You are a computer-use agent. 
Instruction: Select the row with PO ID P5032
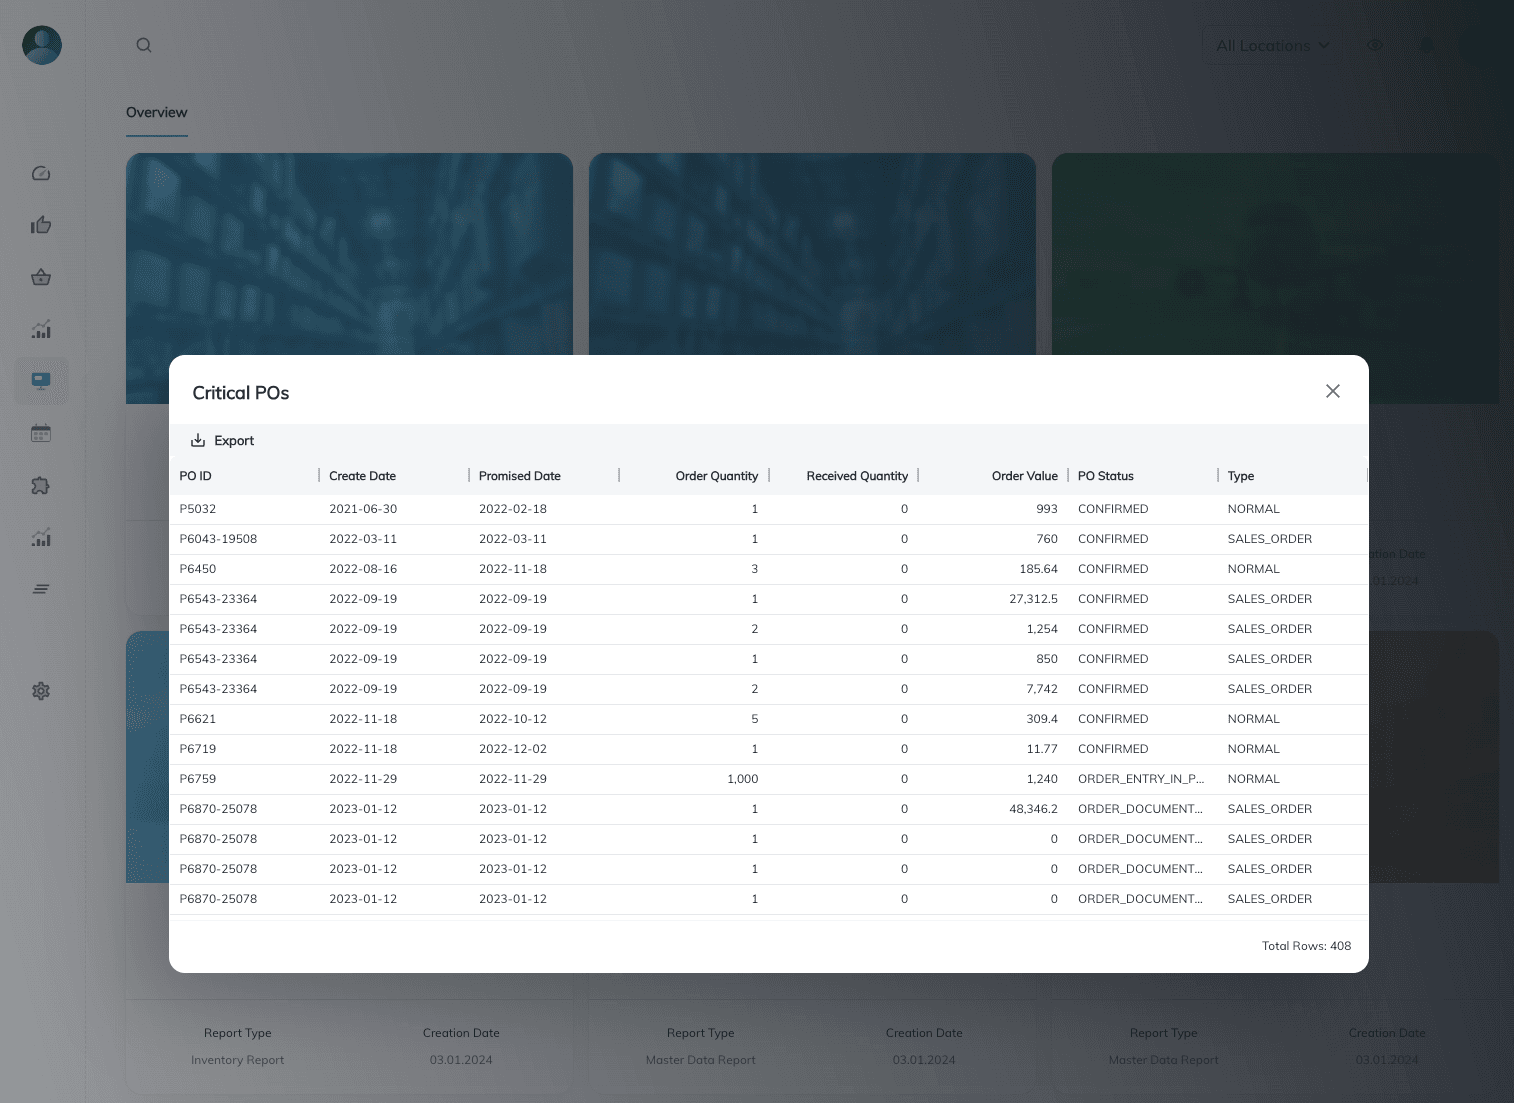pos(198,509)
